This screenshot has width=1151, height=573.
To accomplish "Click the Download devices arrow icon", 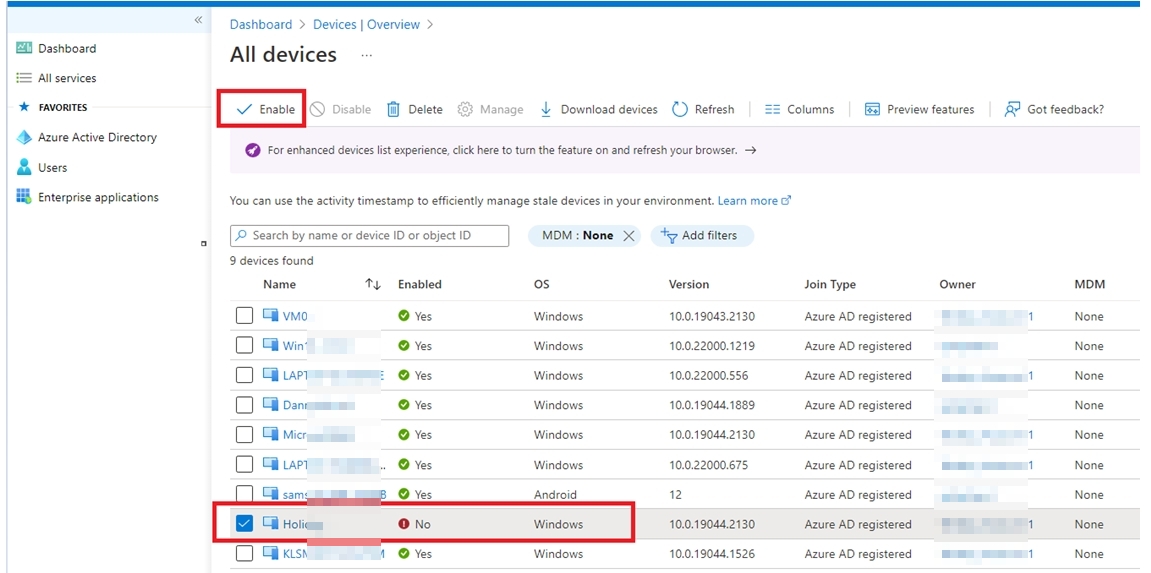I will [546, 109].
